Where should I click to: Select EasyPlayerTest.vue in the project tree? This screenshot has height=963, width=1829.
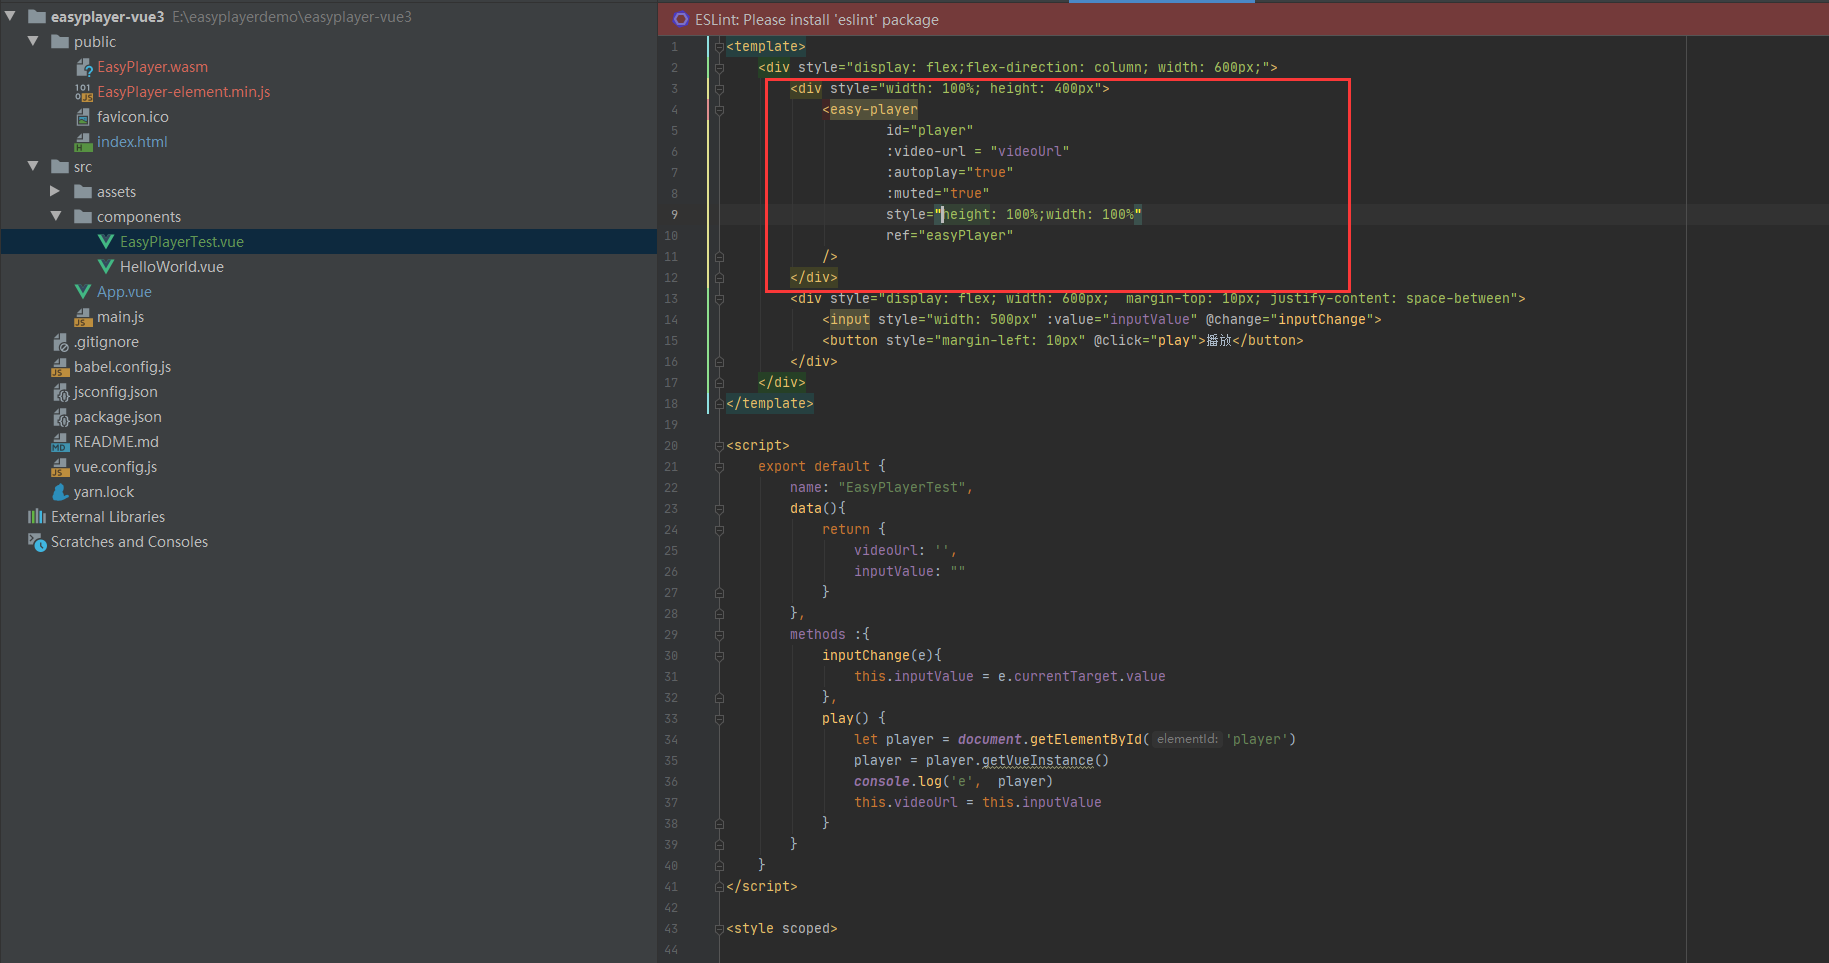(x=182, y=241)
